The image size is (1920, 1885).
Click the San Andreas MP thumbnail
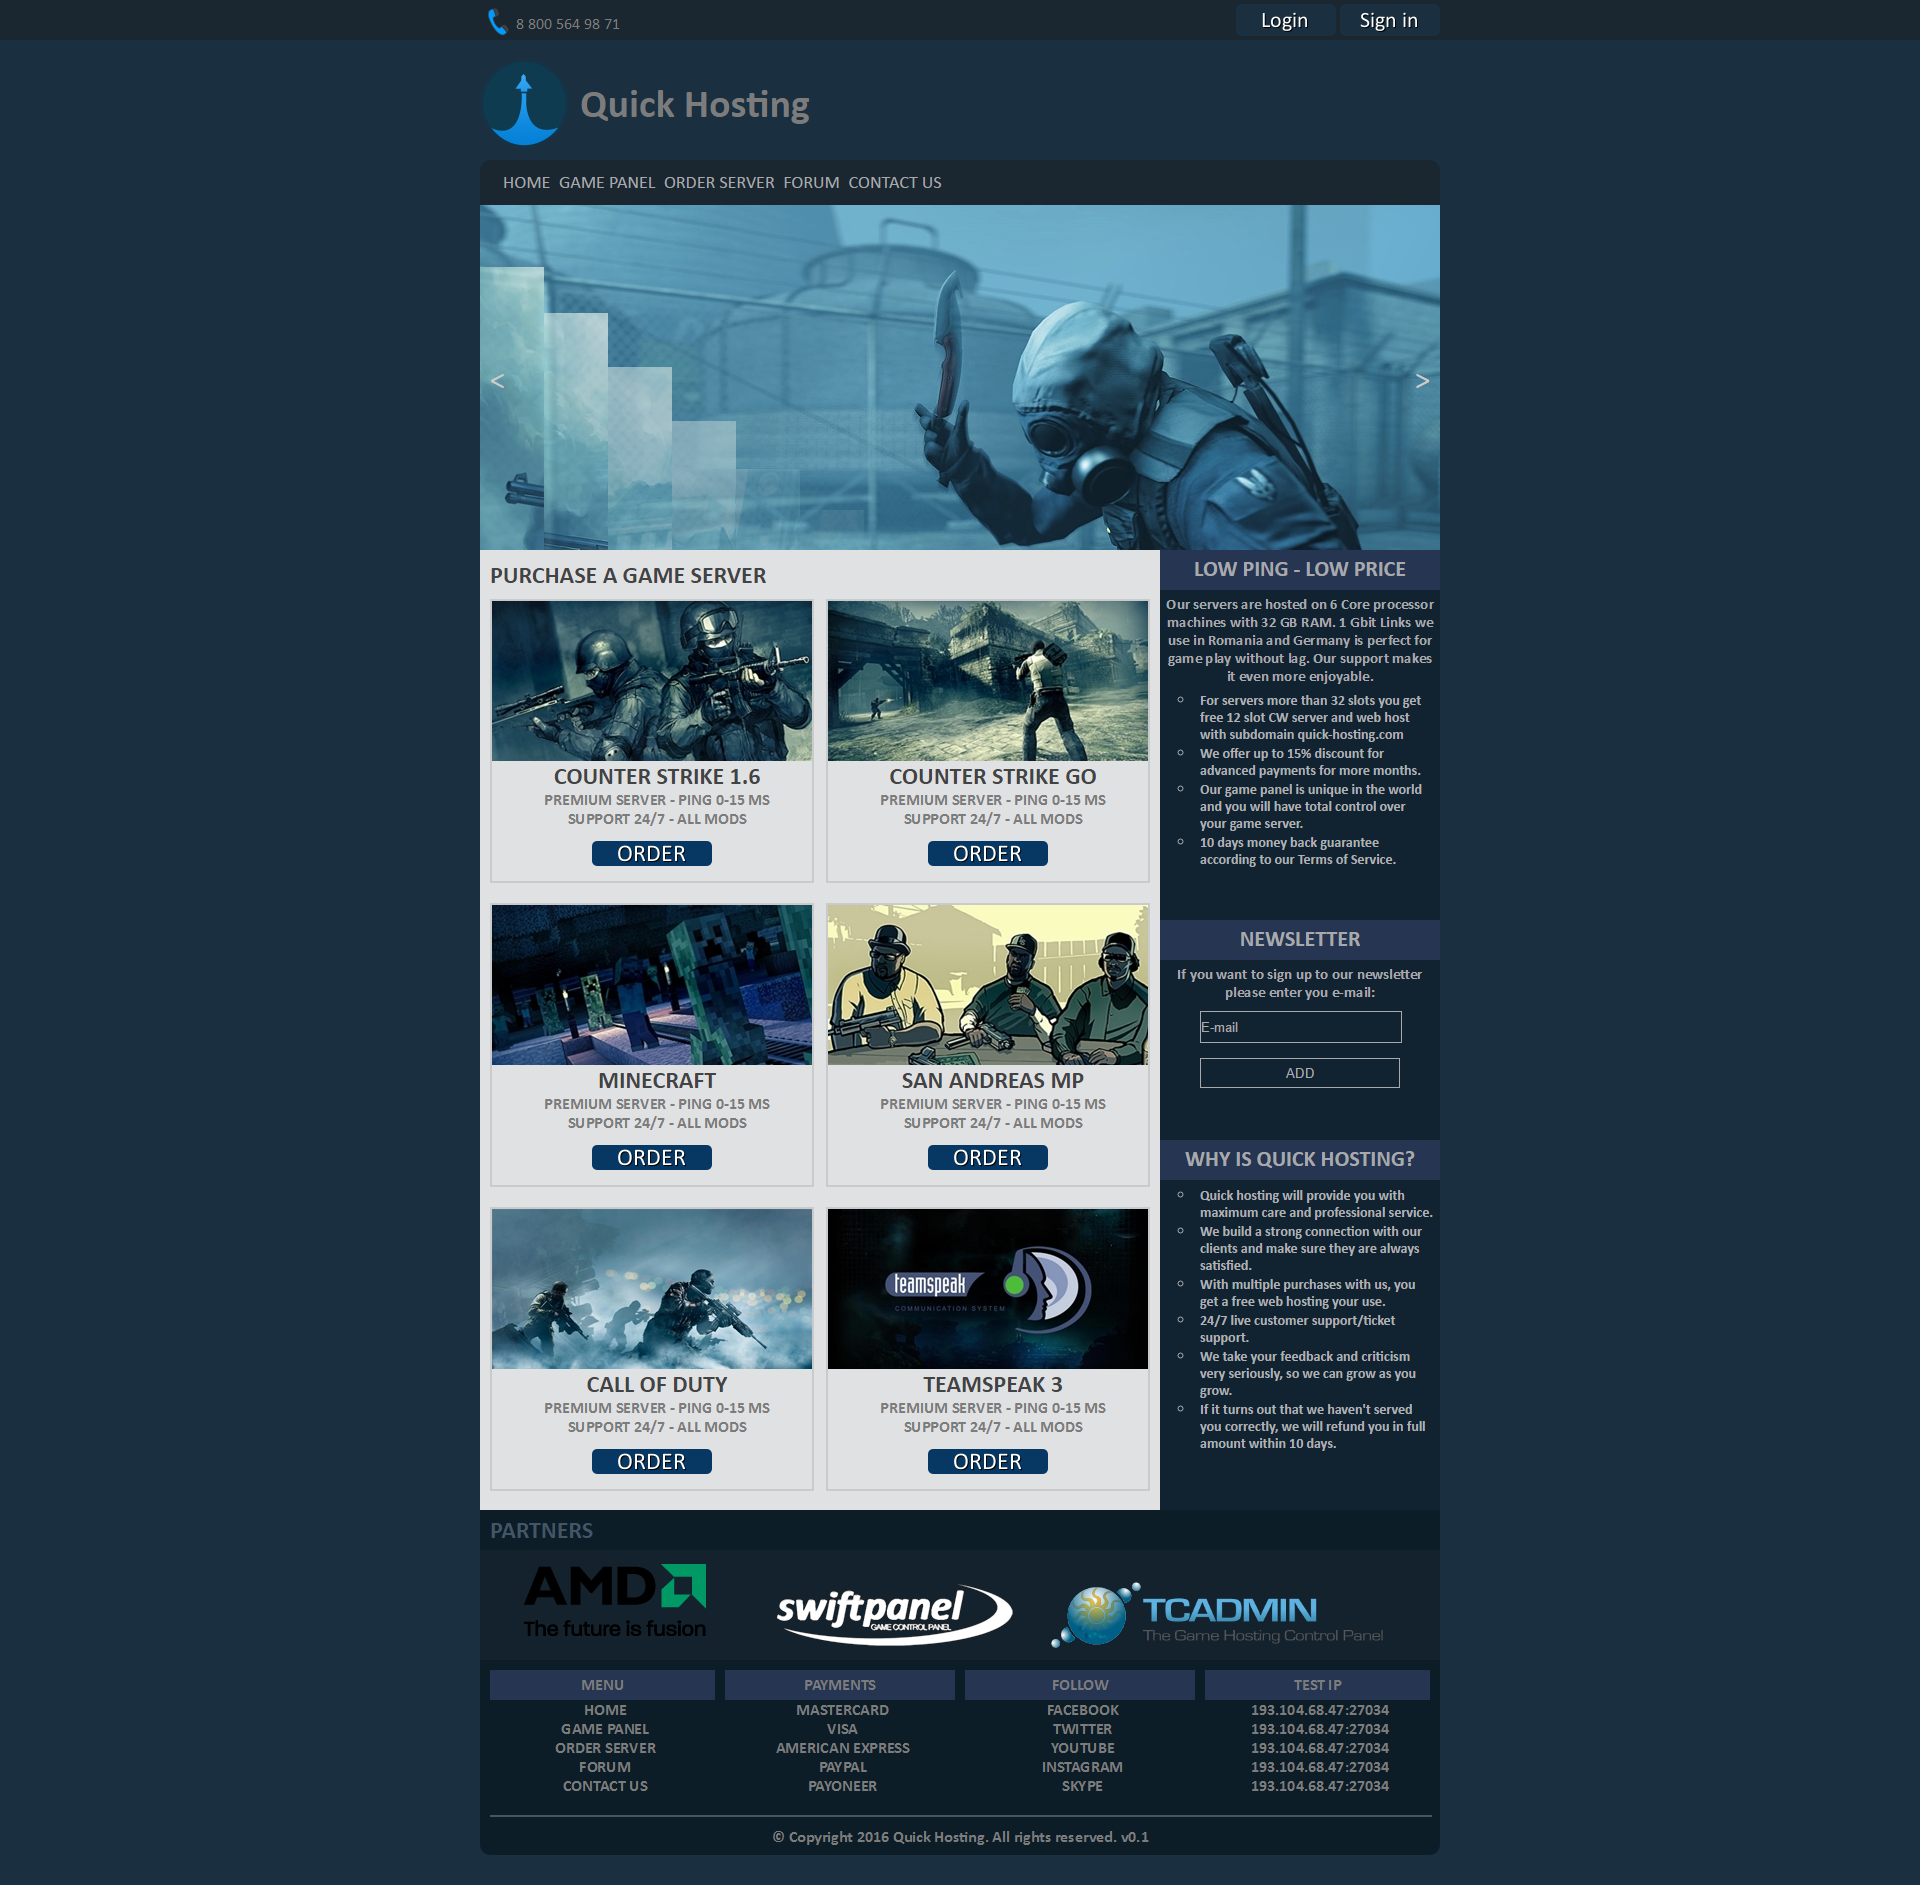988,985
